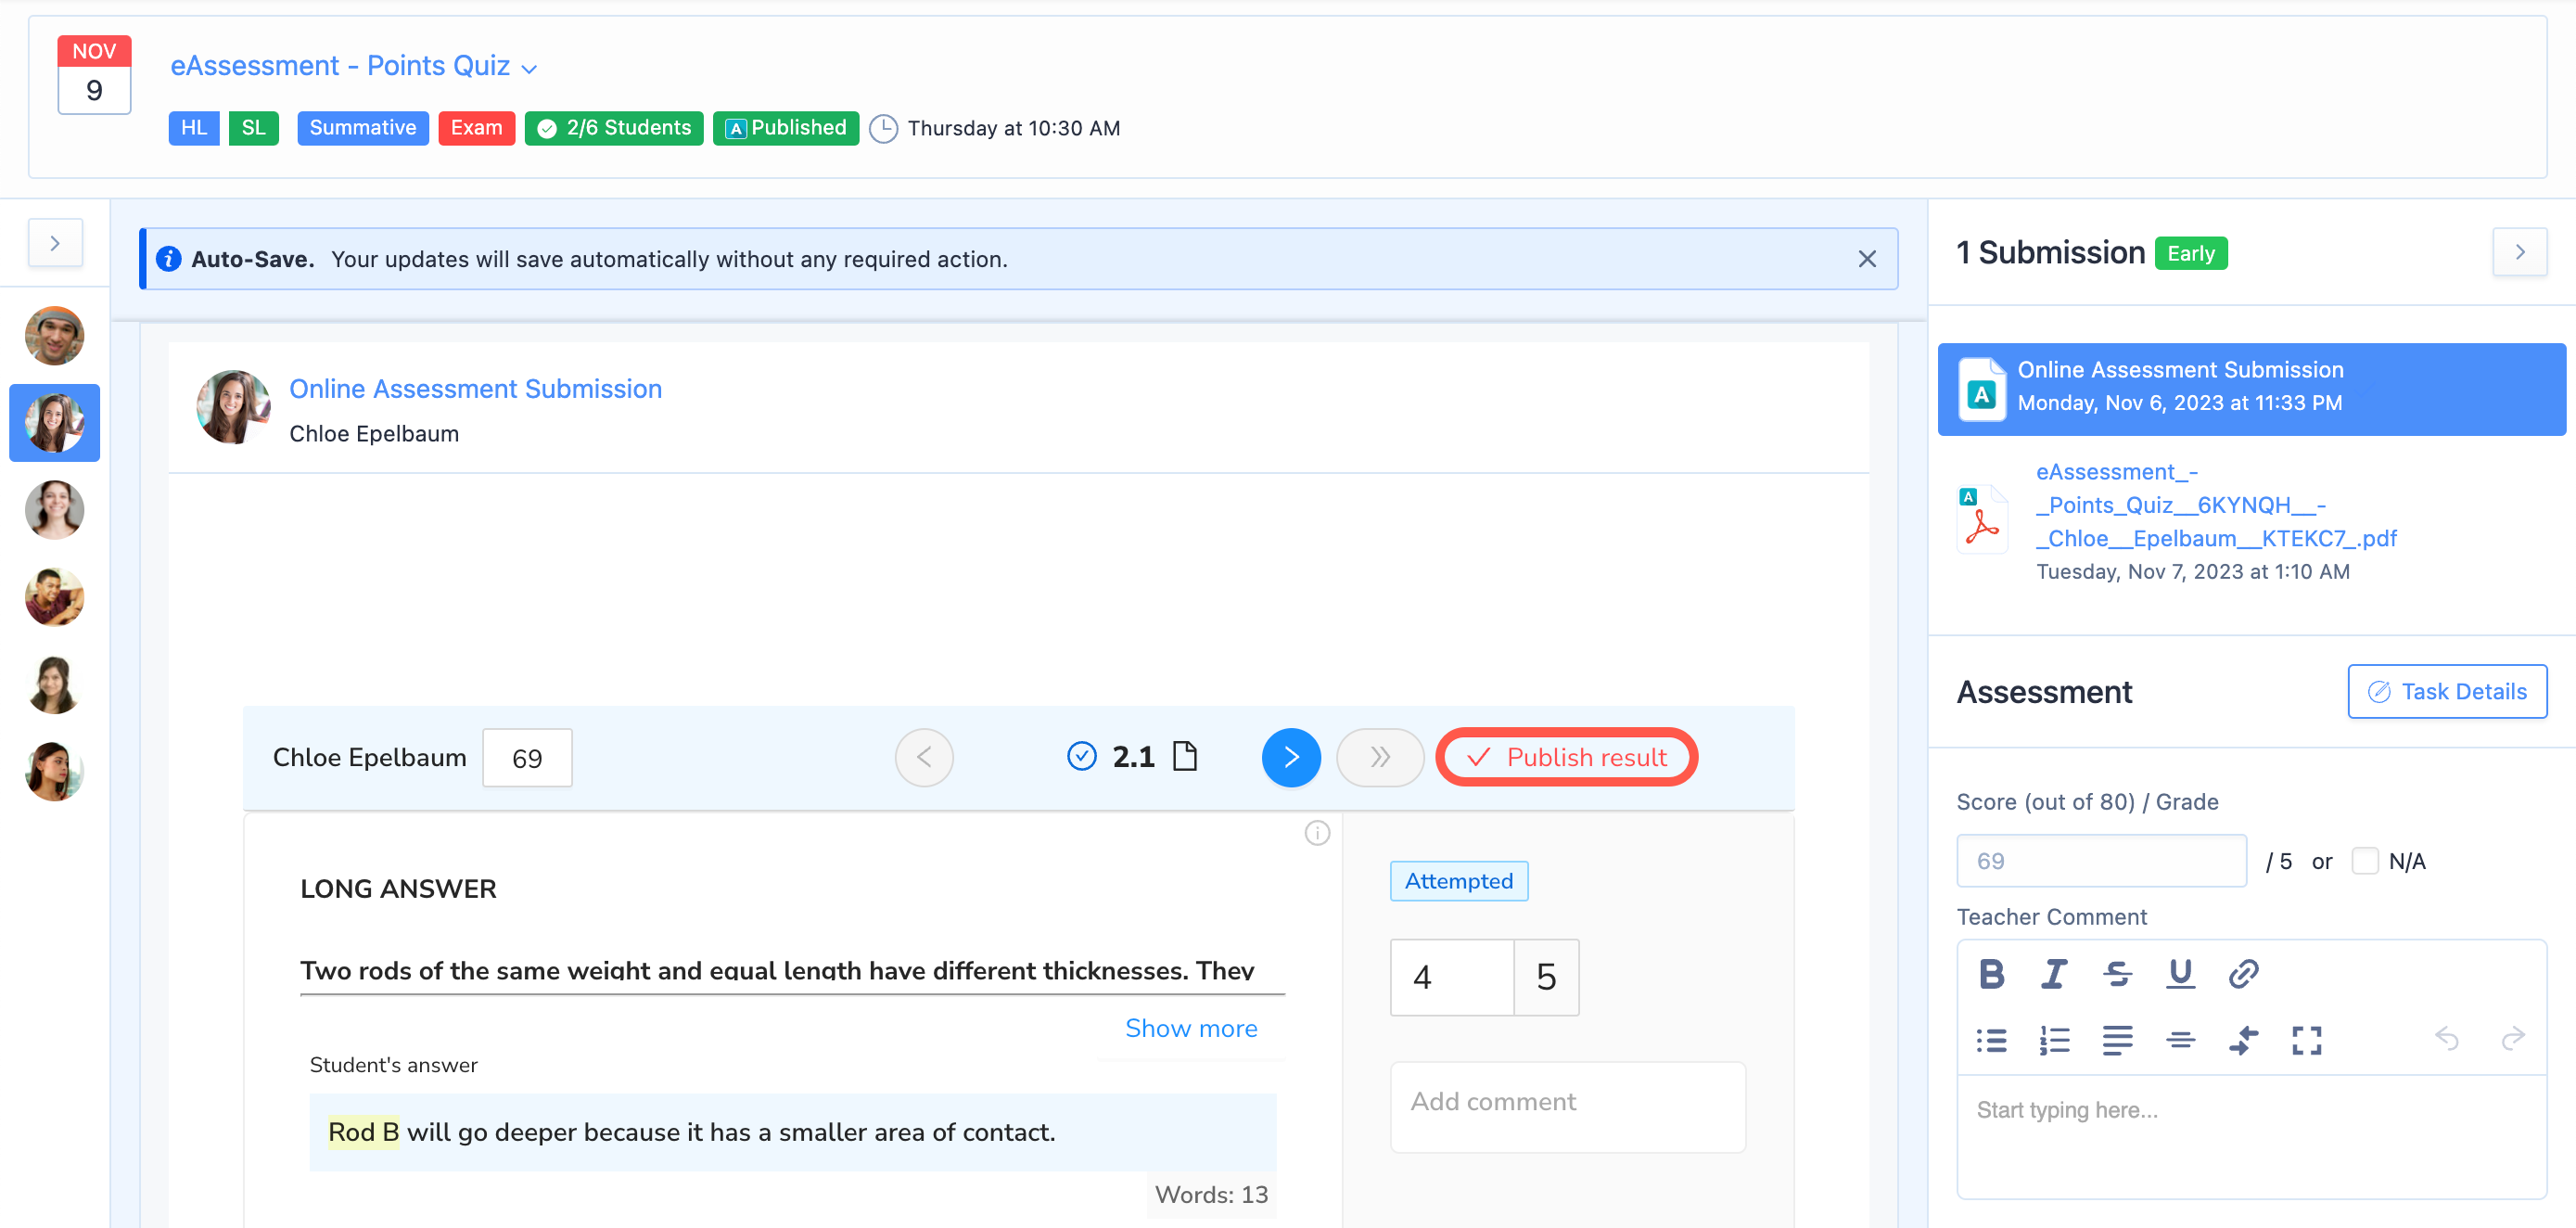The height and width of the screenshot is (1228, 2576).
Task: Click the Add comment field
Action: 1567,1105
